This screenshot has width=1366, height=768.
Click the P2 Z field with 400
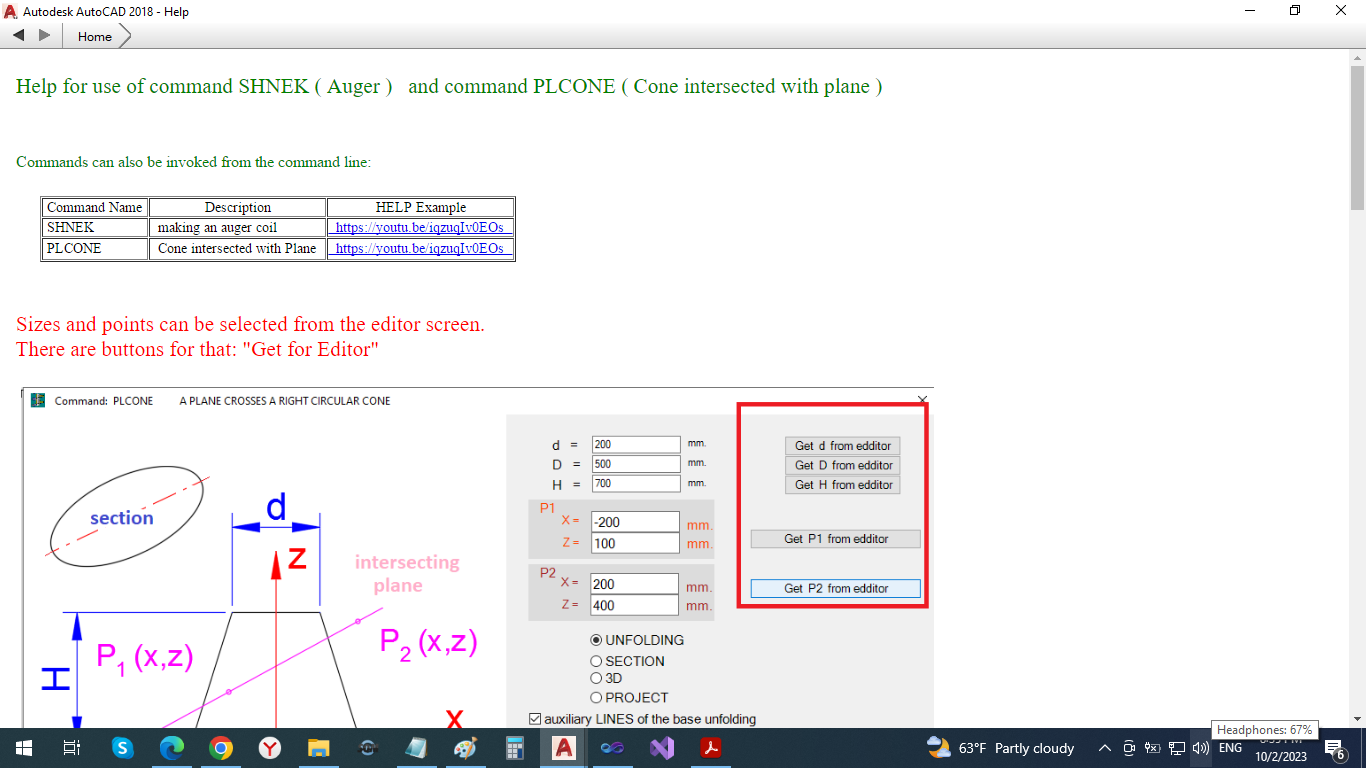click(635, 605)
